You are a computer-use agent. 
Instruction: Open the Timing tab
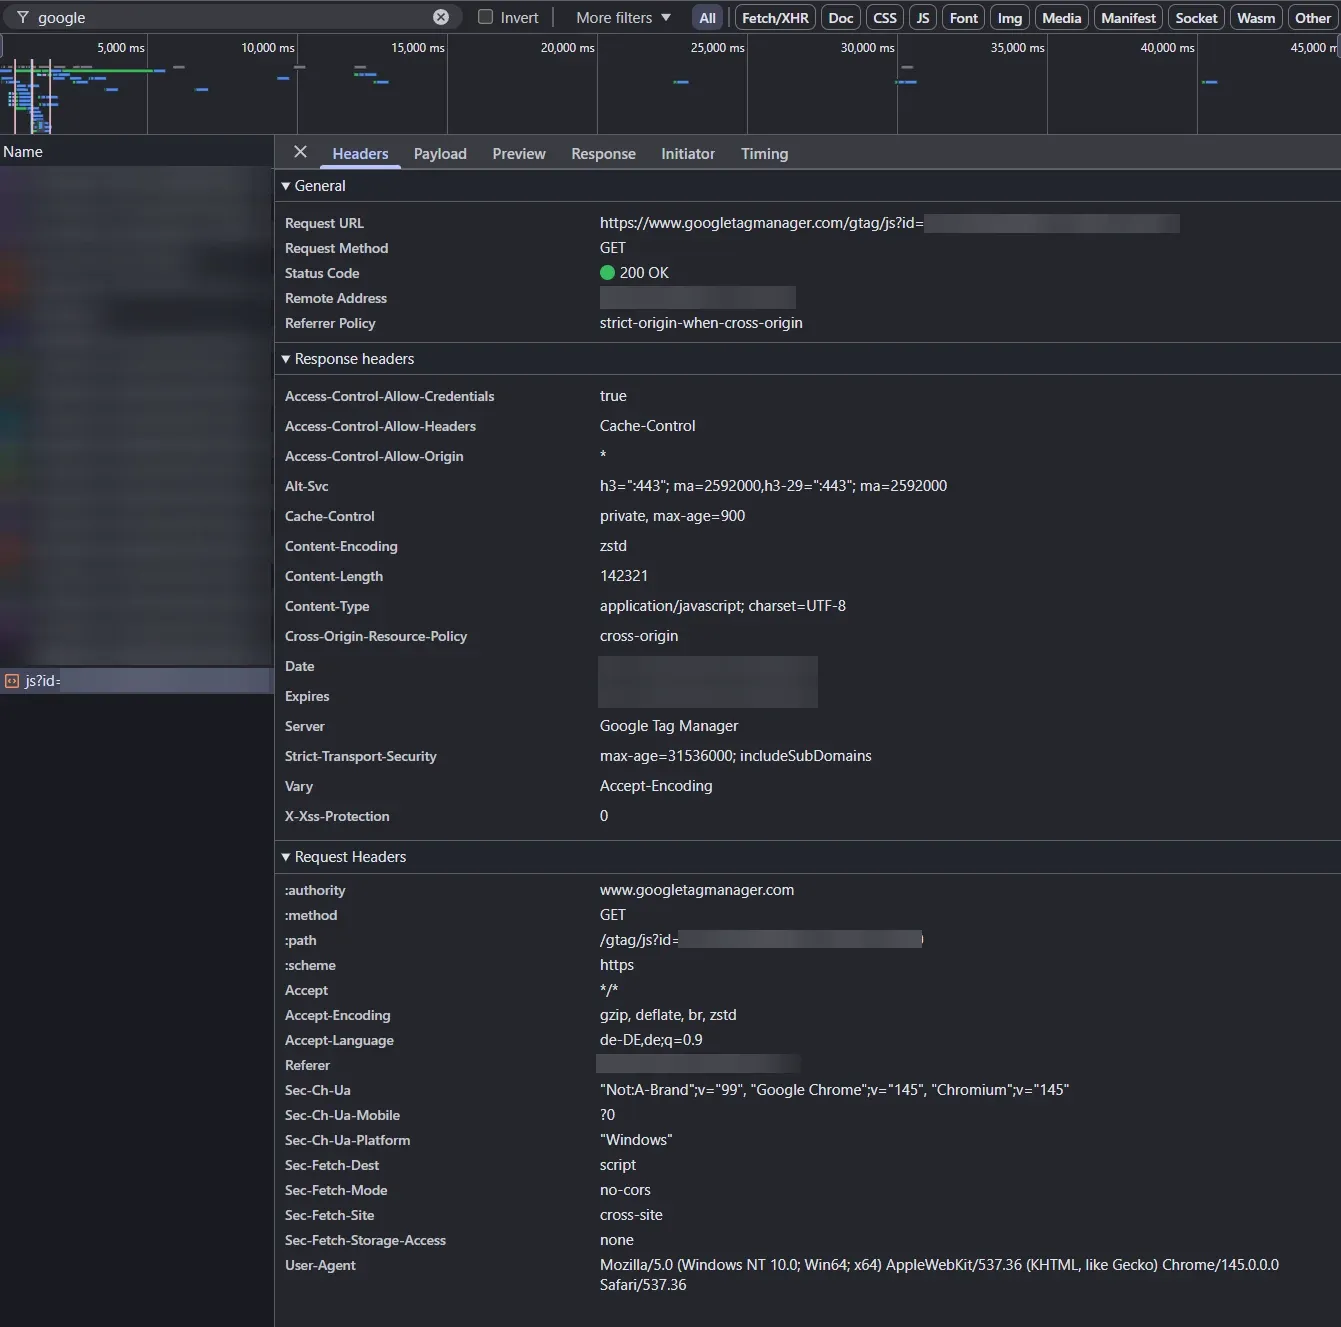pos(764,153)
